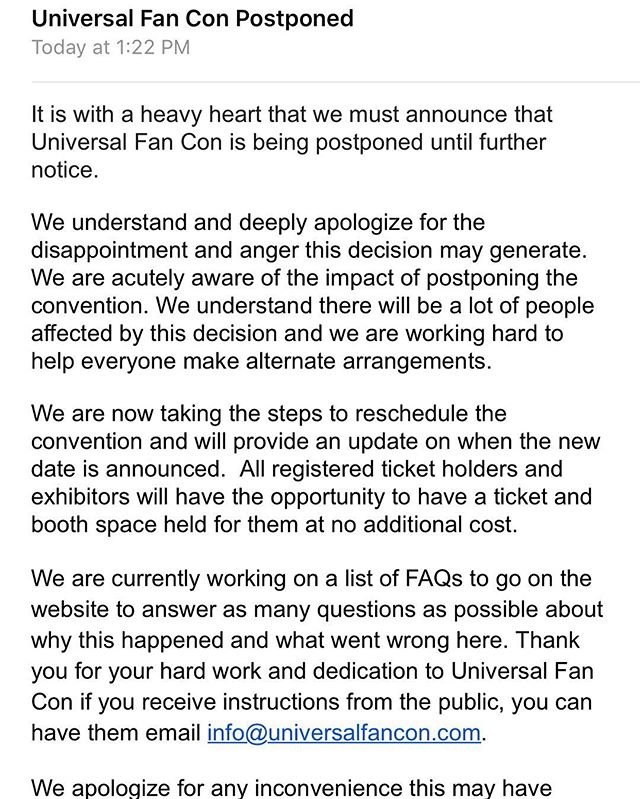The width and height of the screenshot is (640, 799).
Task: Click the "It is with a heavy heart" paragraph
Action: (x=290, y=143)
